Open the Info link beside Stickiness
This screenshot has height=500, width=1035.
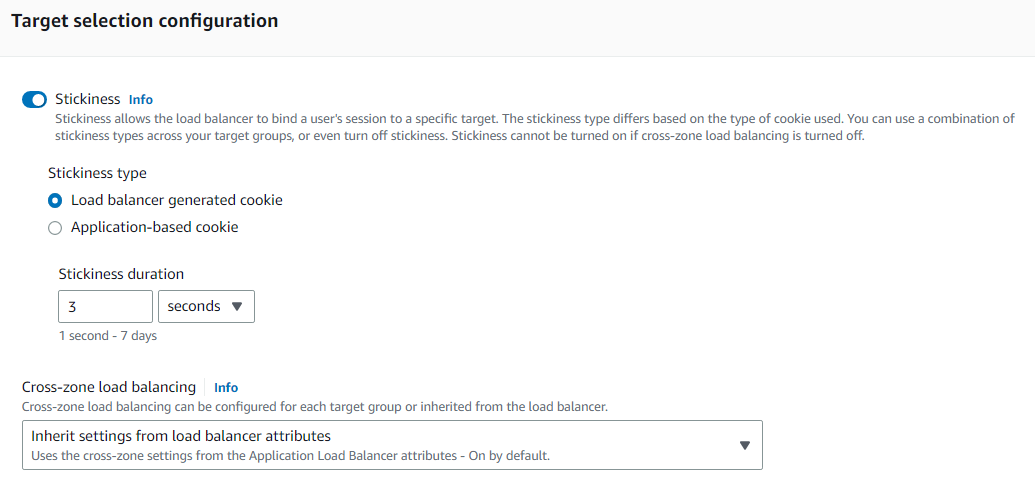pos(141,100)
